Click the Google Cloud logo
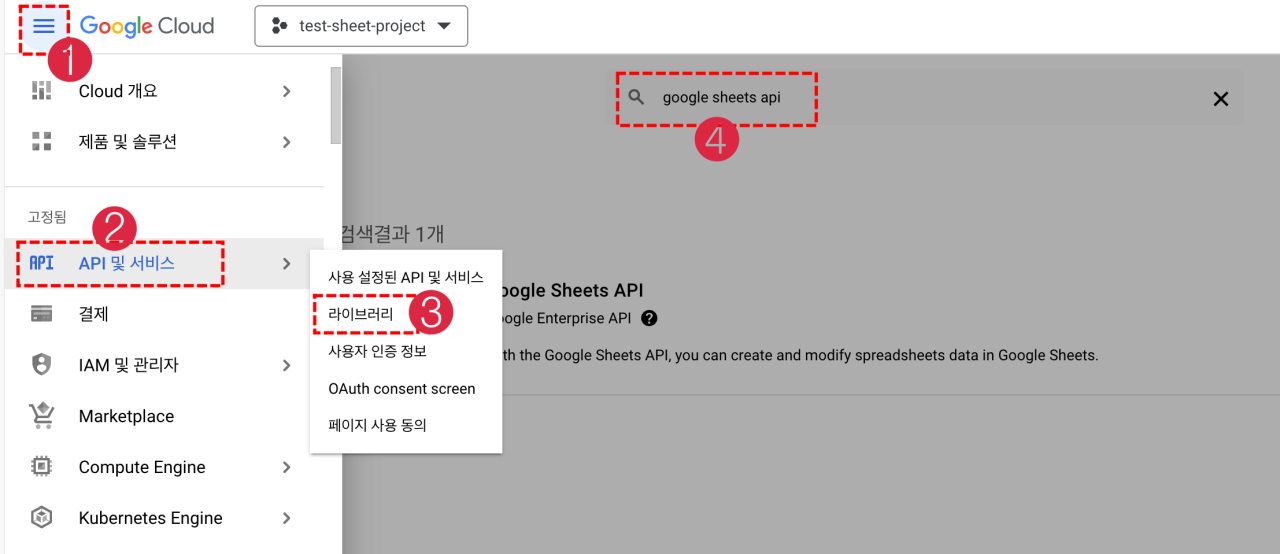 pos(147,26)
